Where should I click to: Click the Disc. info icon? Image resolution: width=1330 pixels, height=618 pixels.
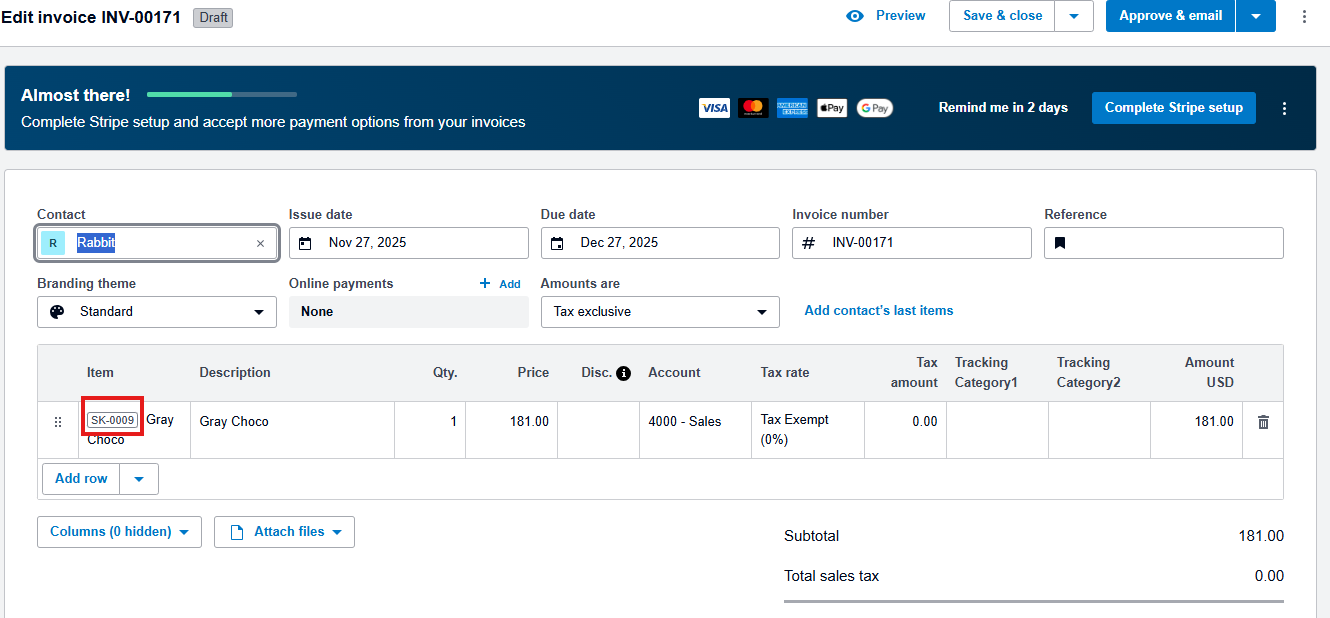pyautogui.click(x=624, y=373)
